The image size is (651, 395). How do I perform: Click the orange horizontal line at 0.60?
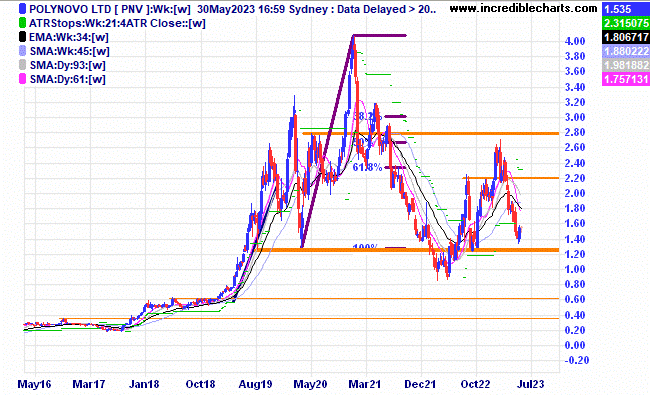365,299
